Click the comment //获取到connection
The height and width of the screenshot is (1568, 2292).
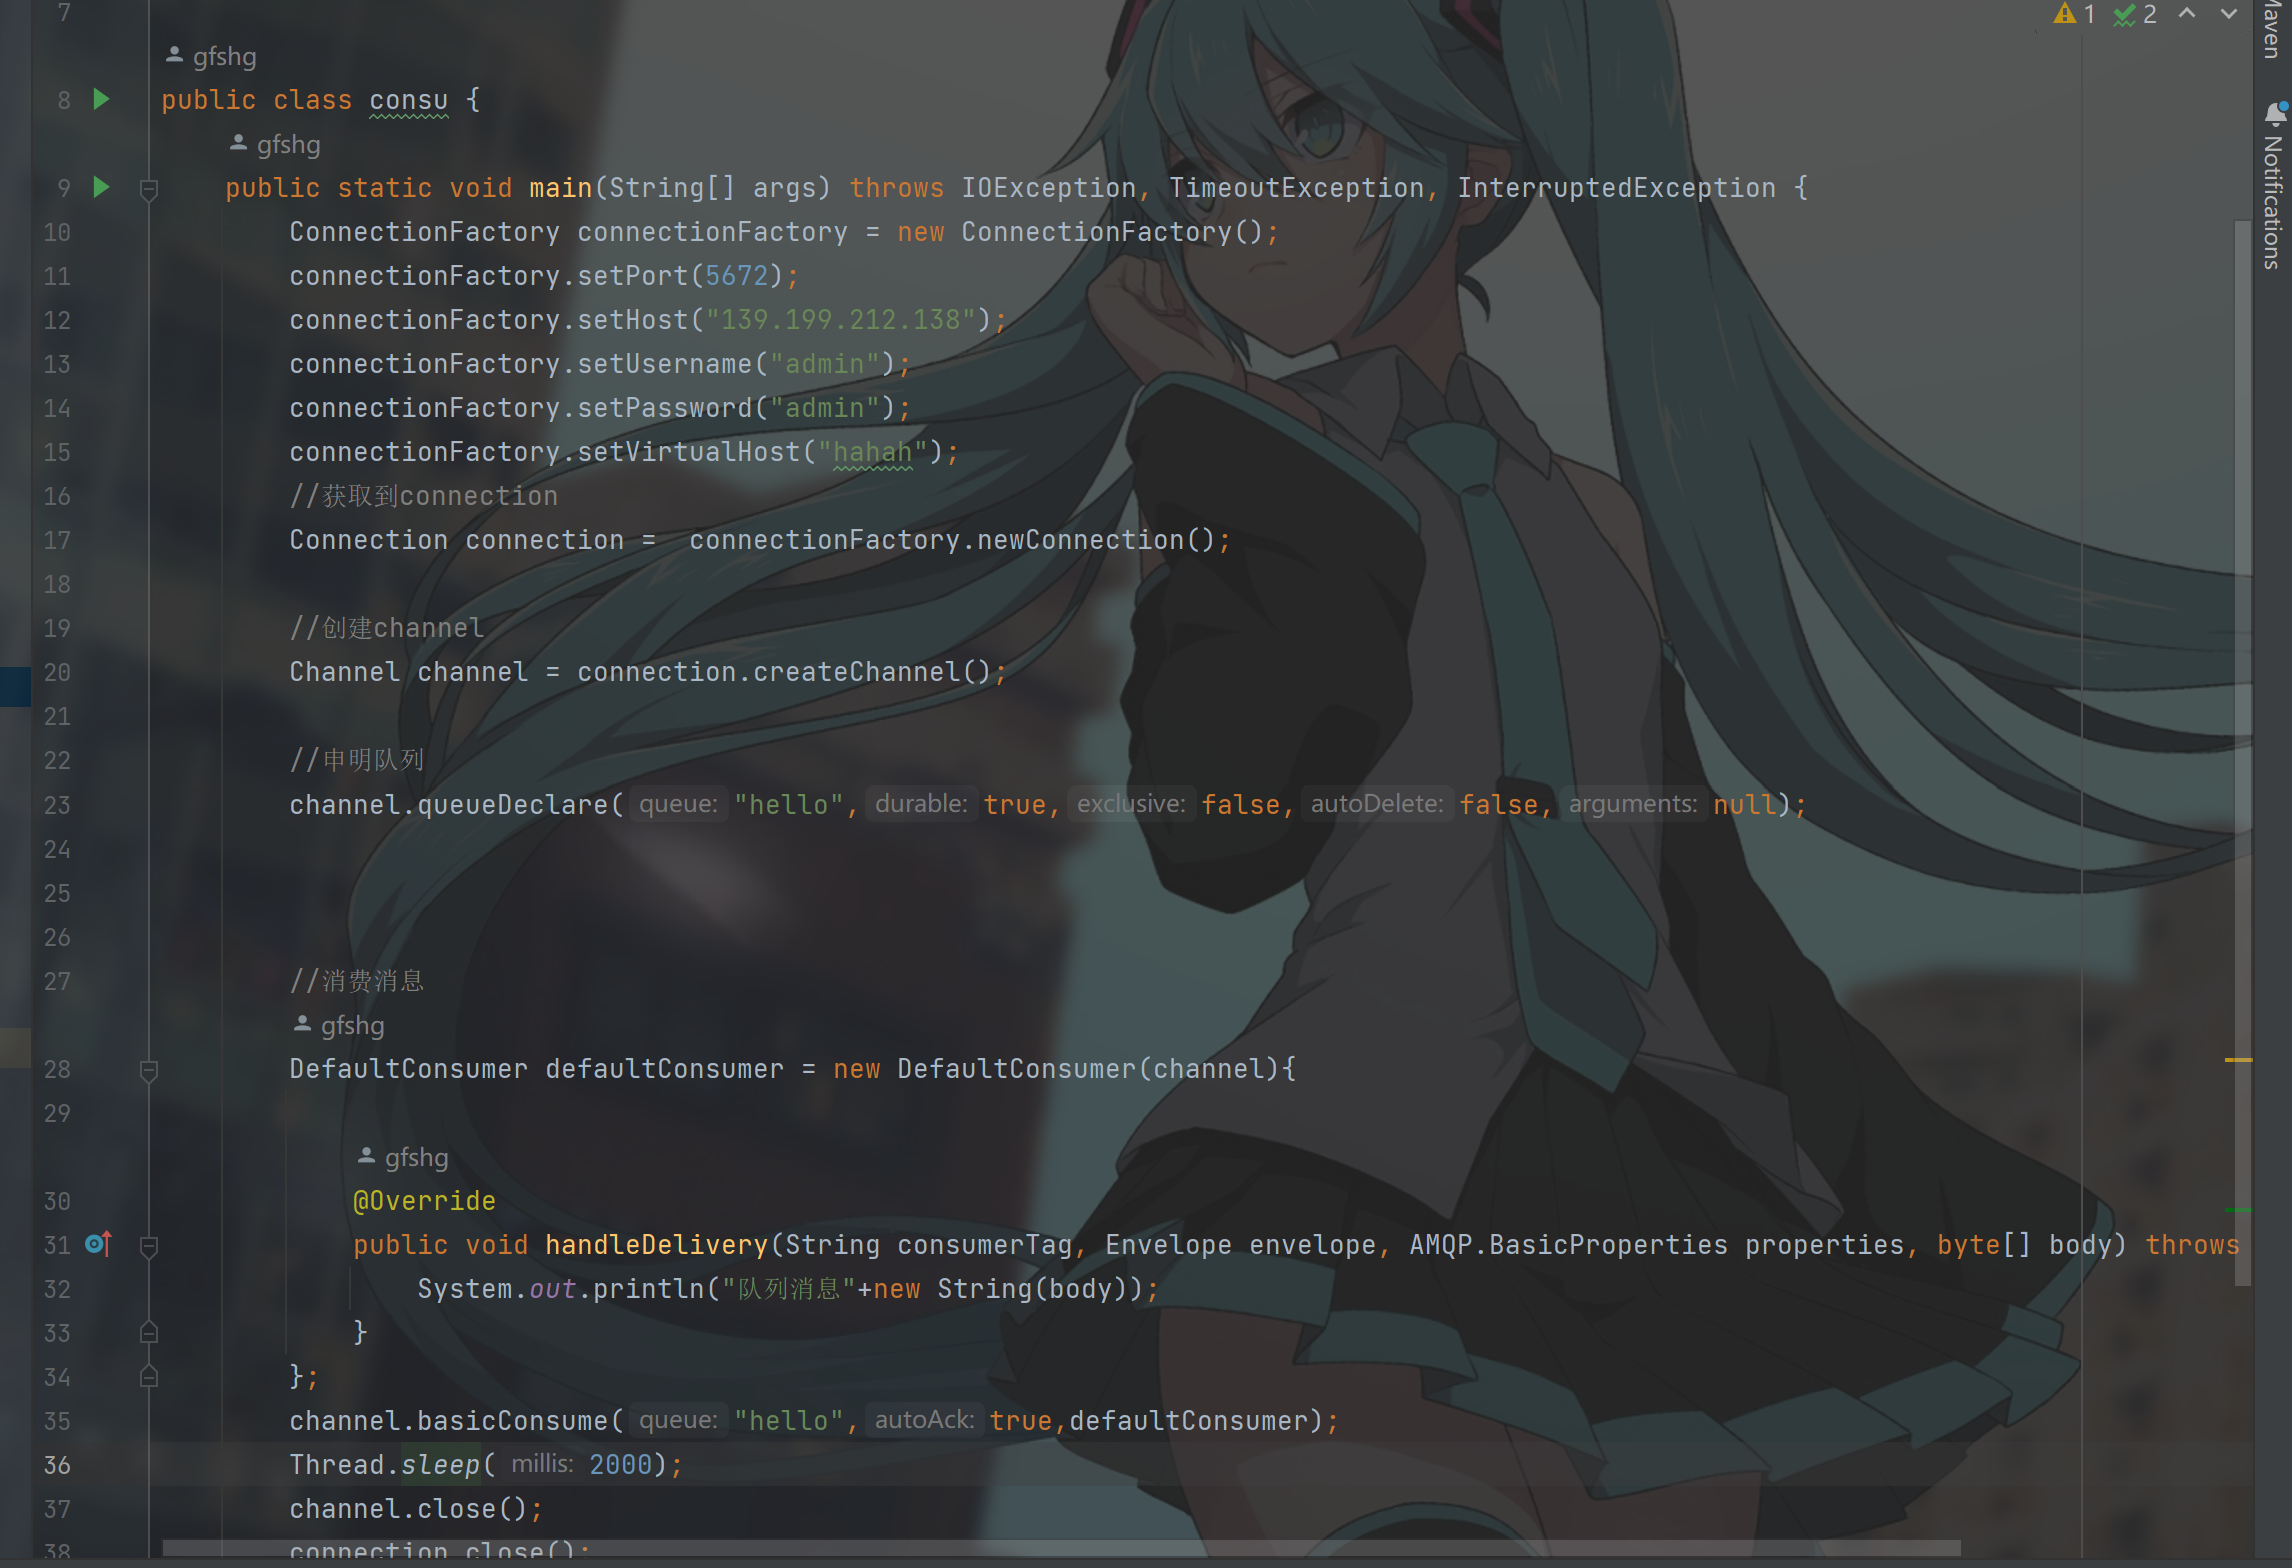[x=424, y=496]
